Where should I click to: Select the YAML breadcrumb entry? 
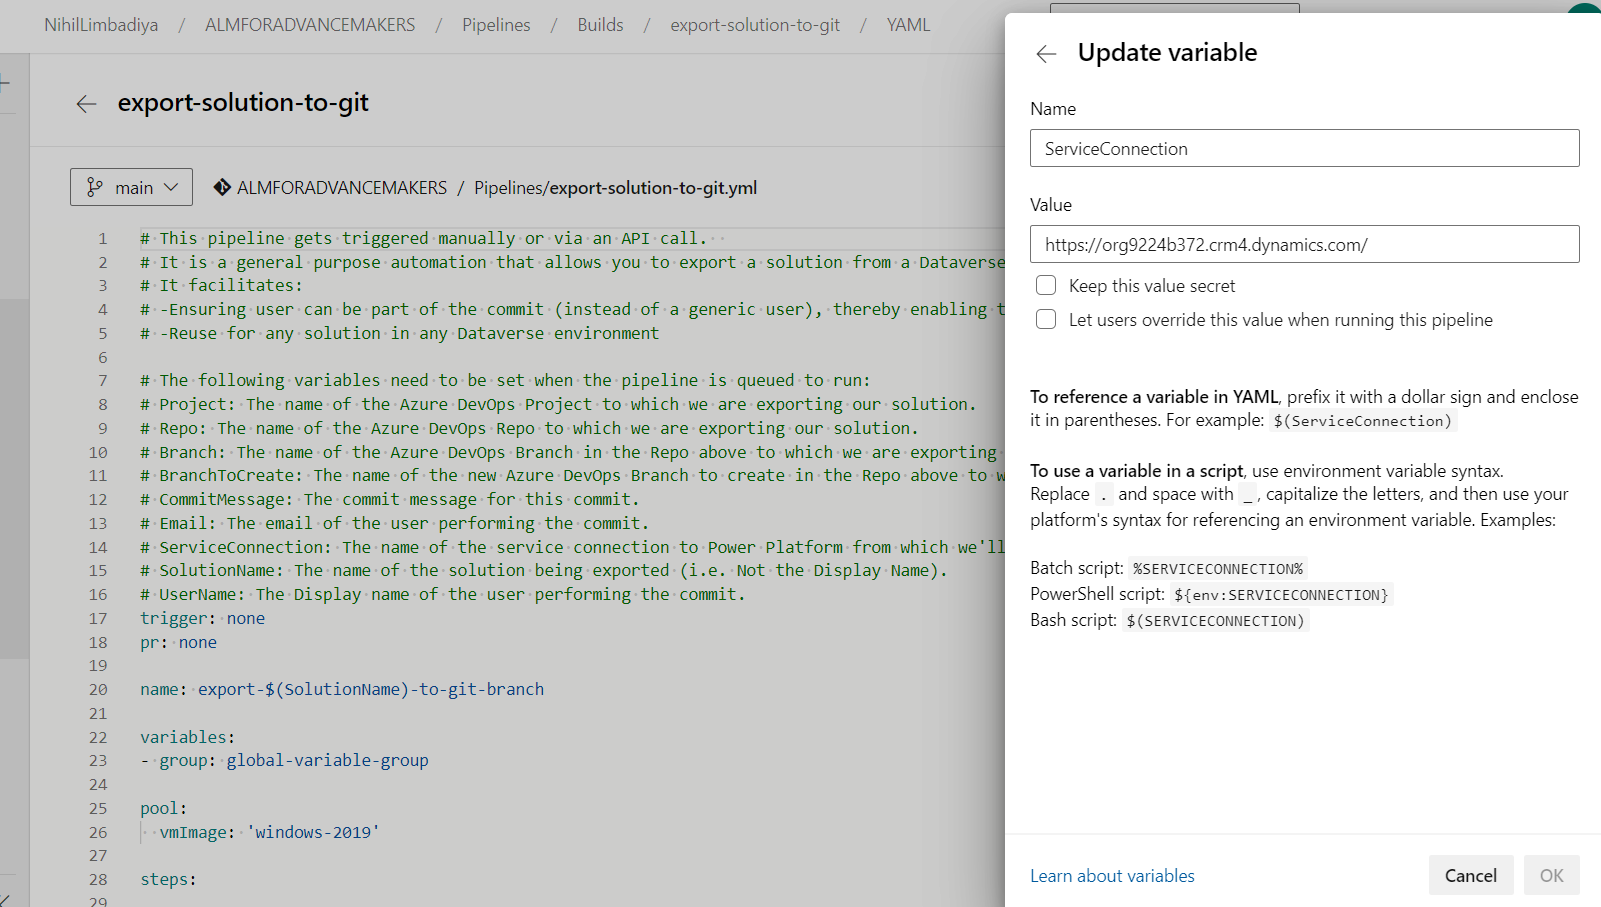pyautogui.click(x=907, y=24)
